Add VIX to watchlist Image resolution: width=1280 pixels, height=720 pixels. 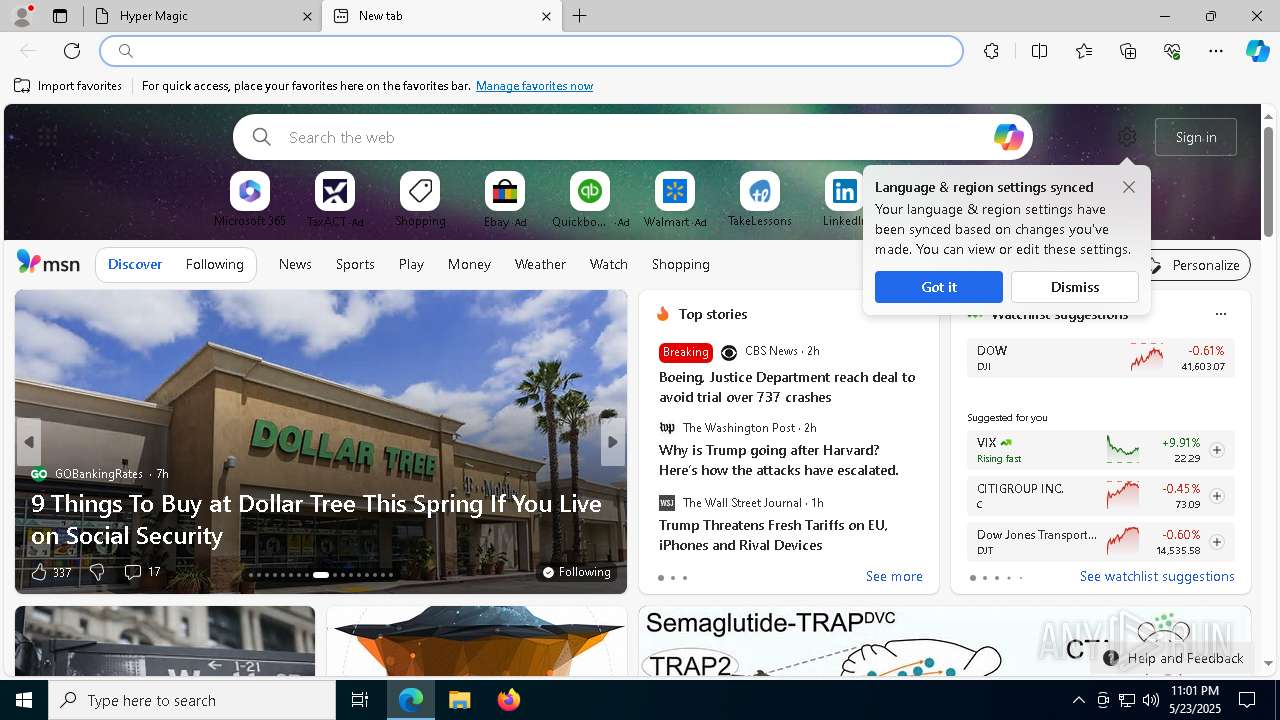pos(1217,450)
